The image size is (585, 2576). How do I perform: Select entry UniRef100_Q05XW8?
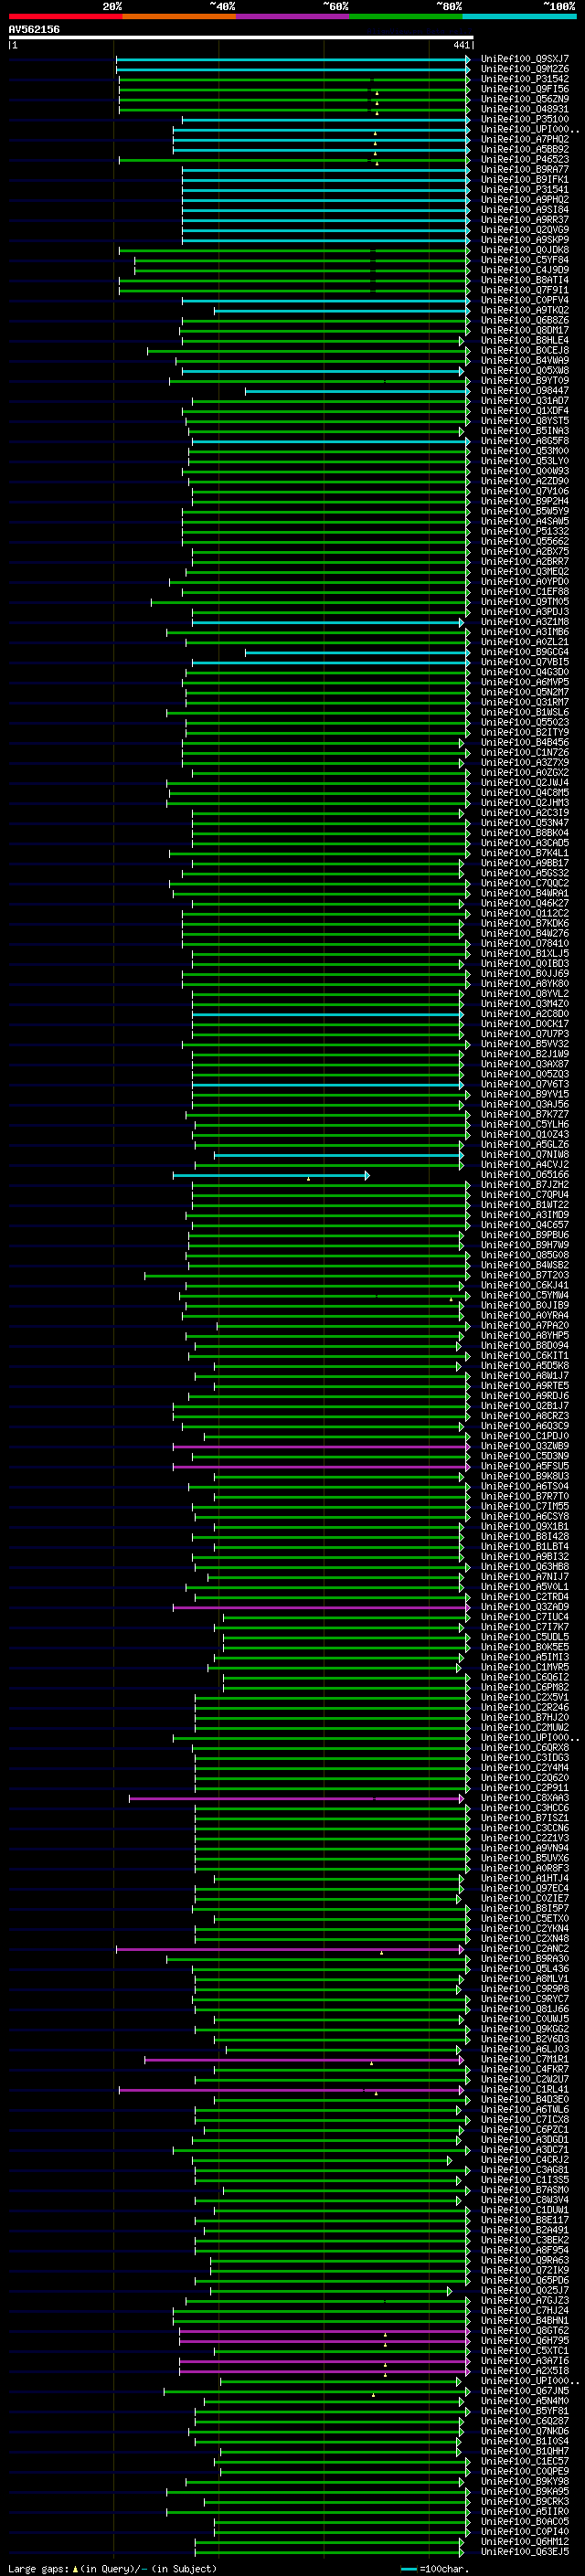pos(524,371)
